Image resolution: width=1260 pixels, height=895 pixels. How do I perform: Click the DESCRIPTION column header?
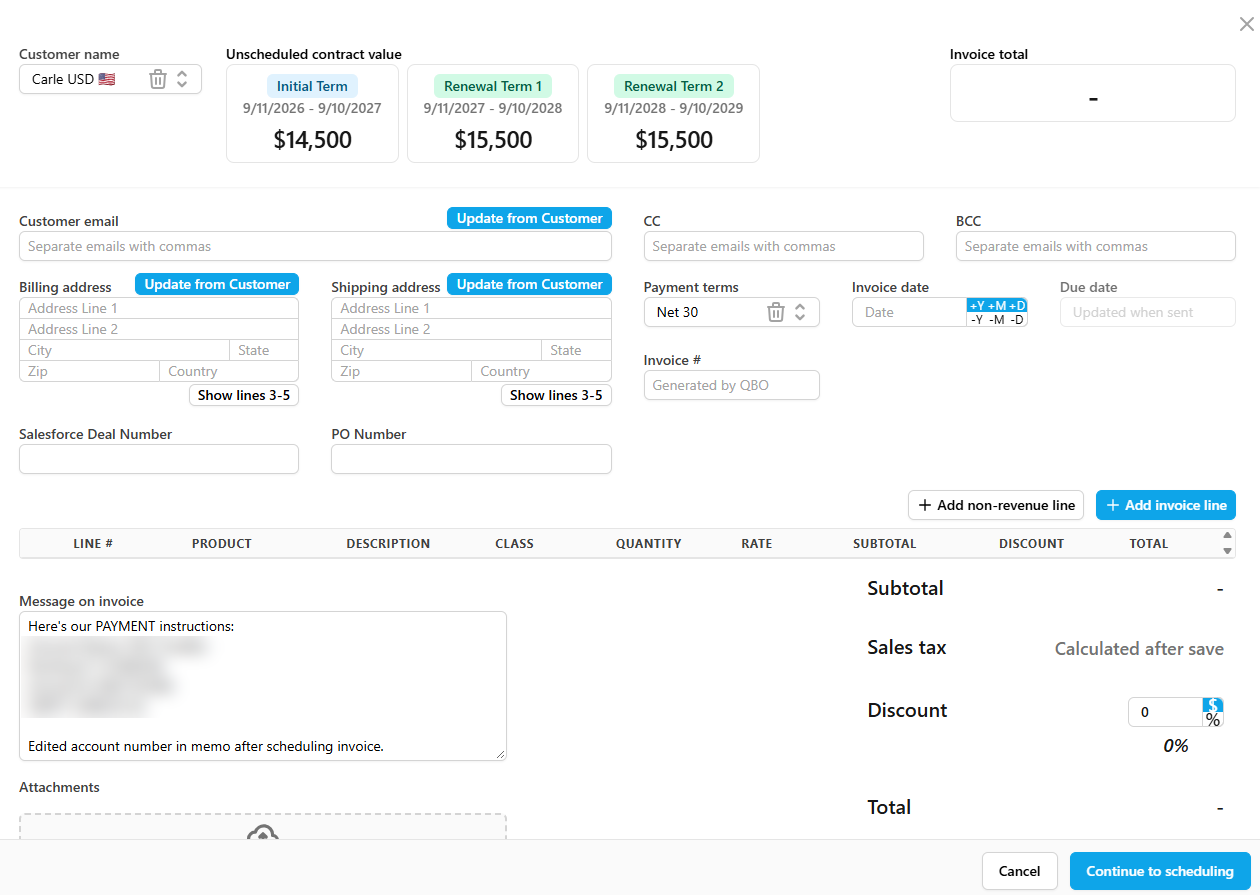tap(388, 544)
